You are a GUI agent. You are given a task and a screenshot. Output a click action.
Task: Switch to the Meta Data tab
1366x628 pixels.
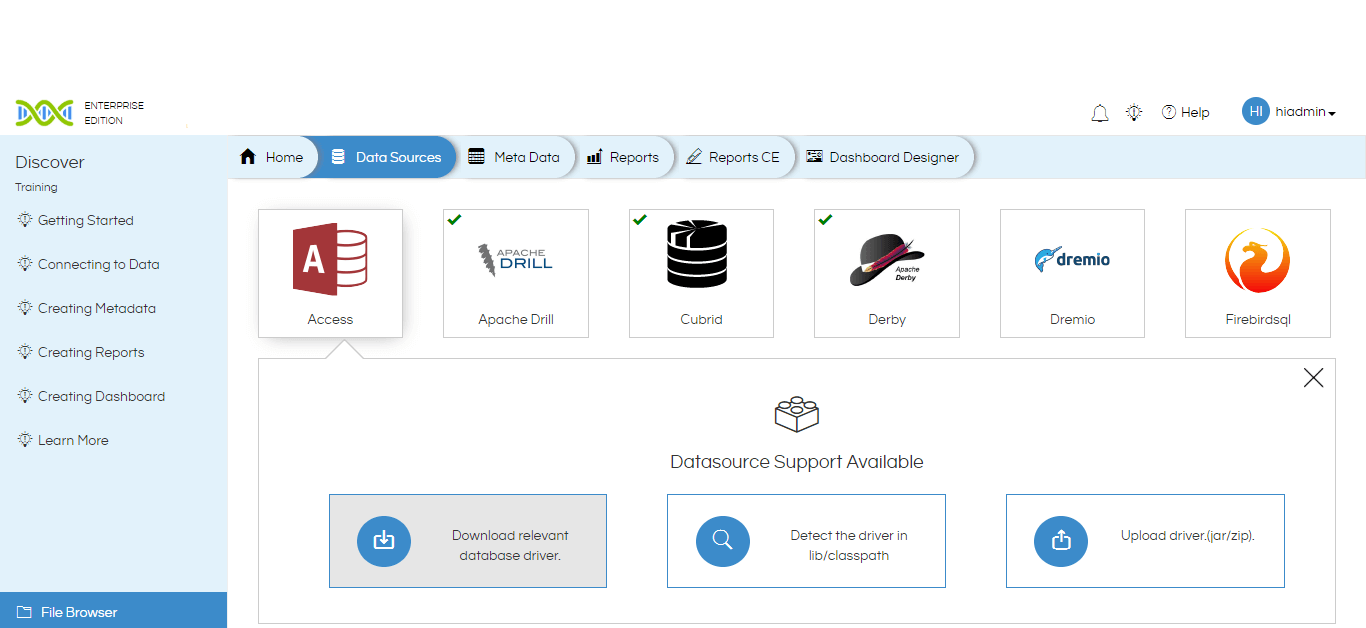coord(514,157)
